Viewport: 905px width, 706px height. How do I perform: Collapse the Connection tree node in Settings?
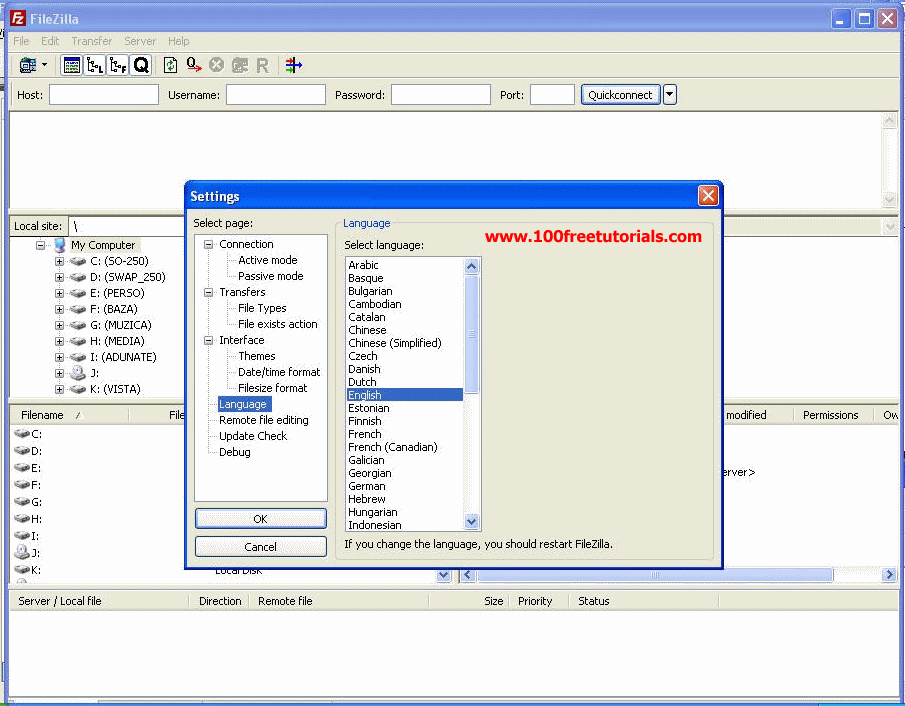point(209,244)
